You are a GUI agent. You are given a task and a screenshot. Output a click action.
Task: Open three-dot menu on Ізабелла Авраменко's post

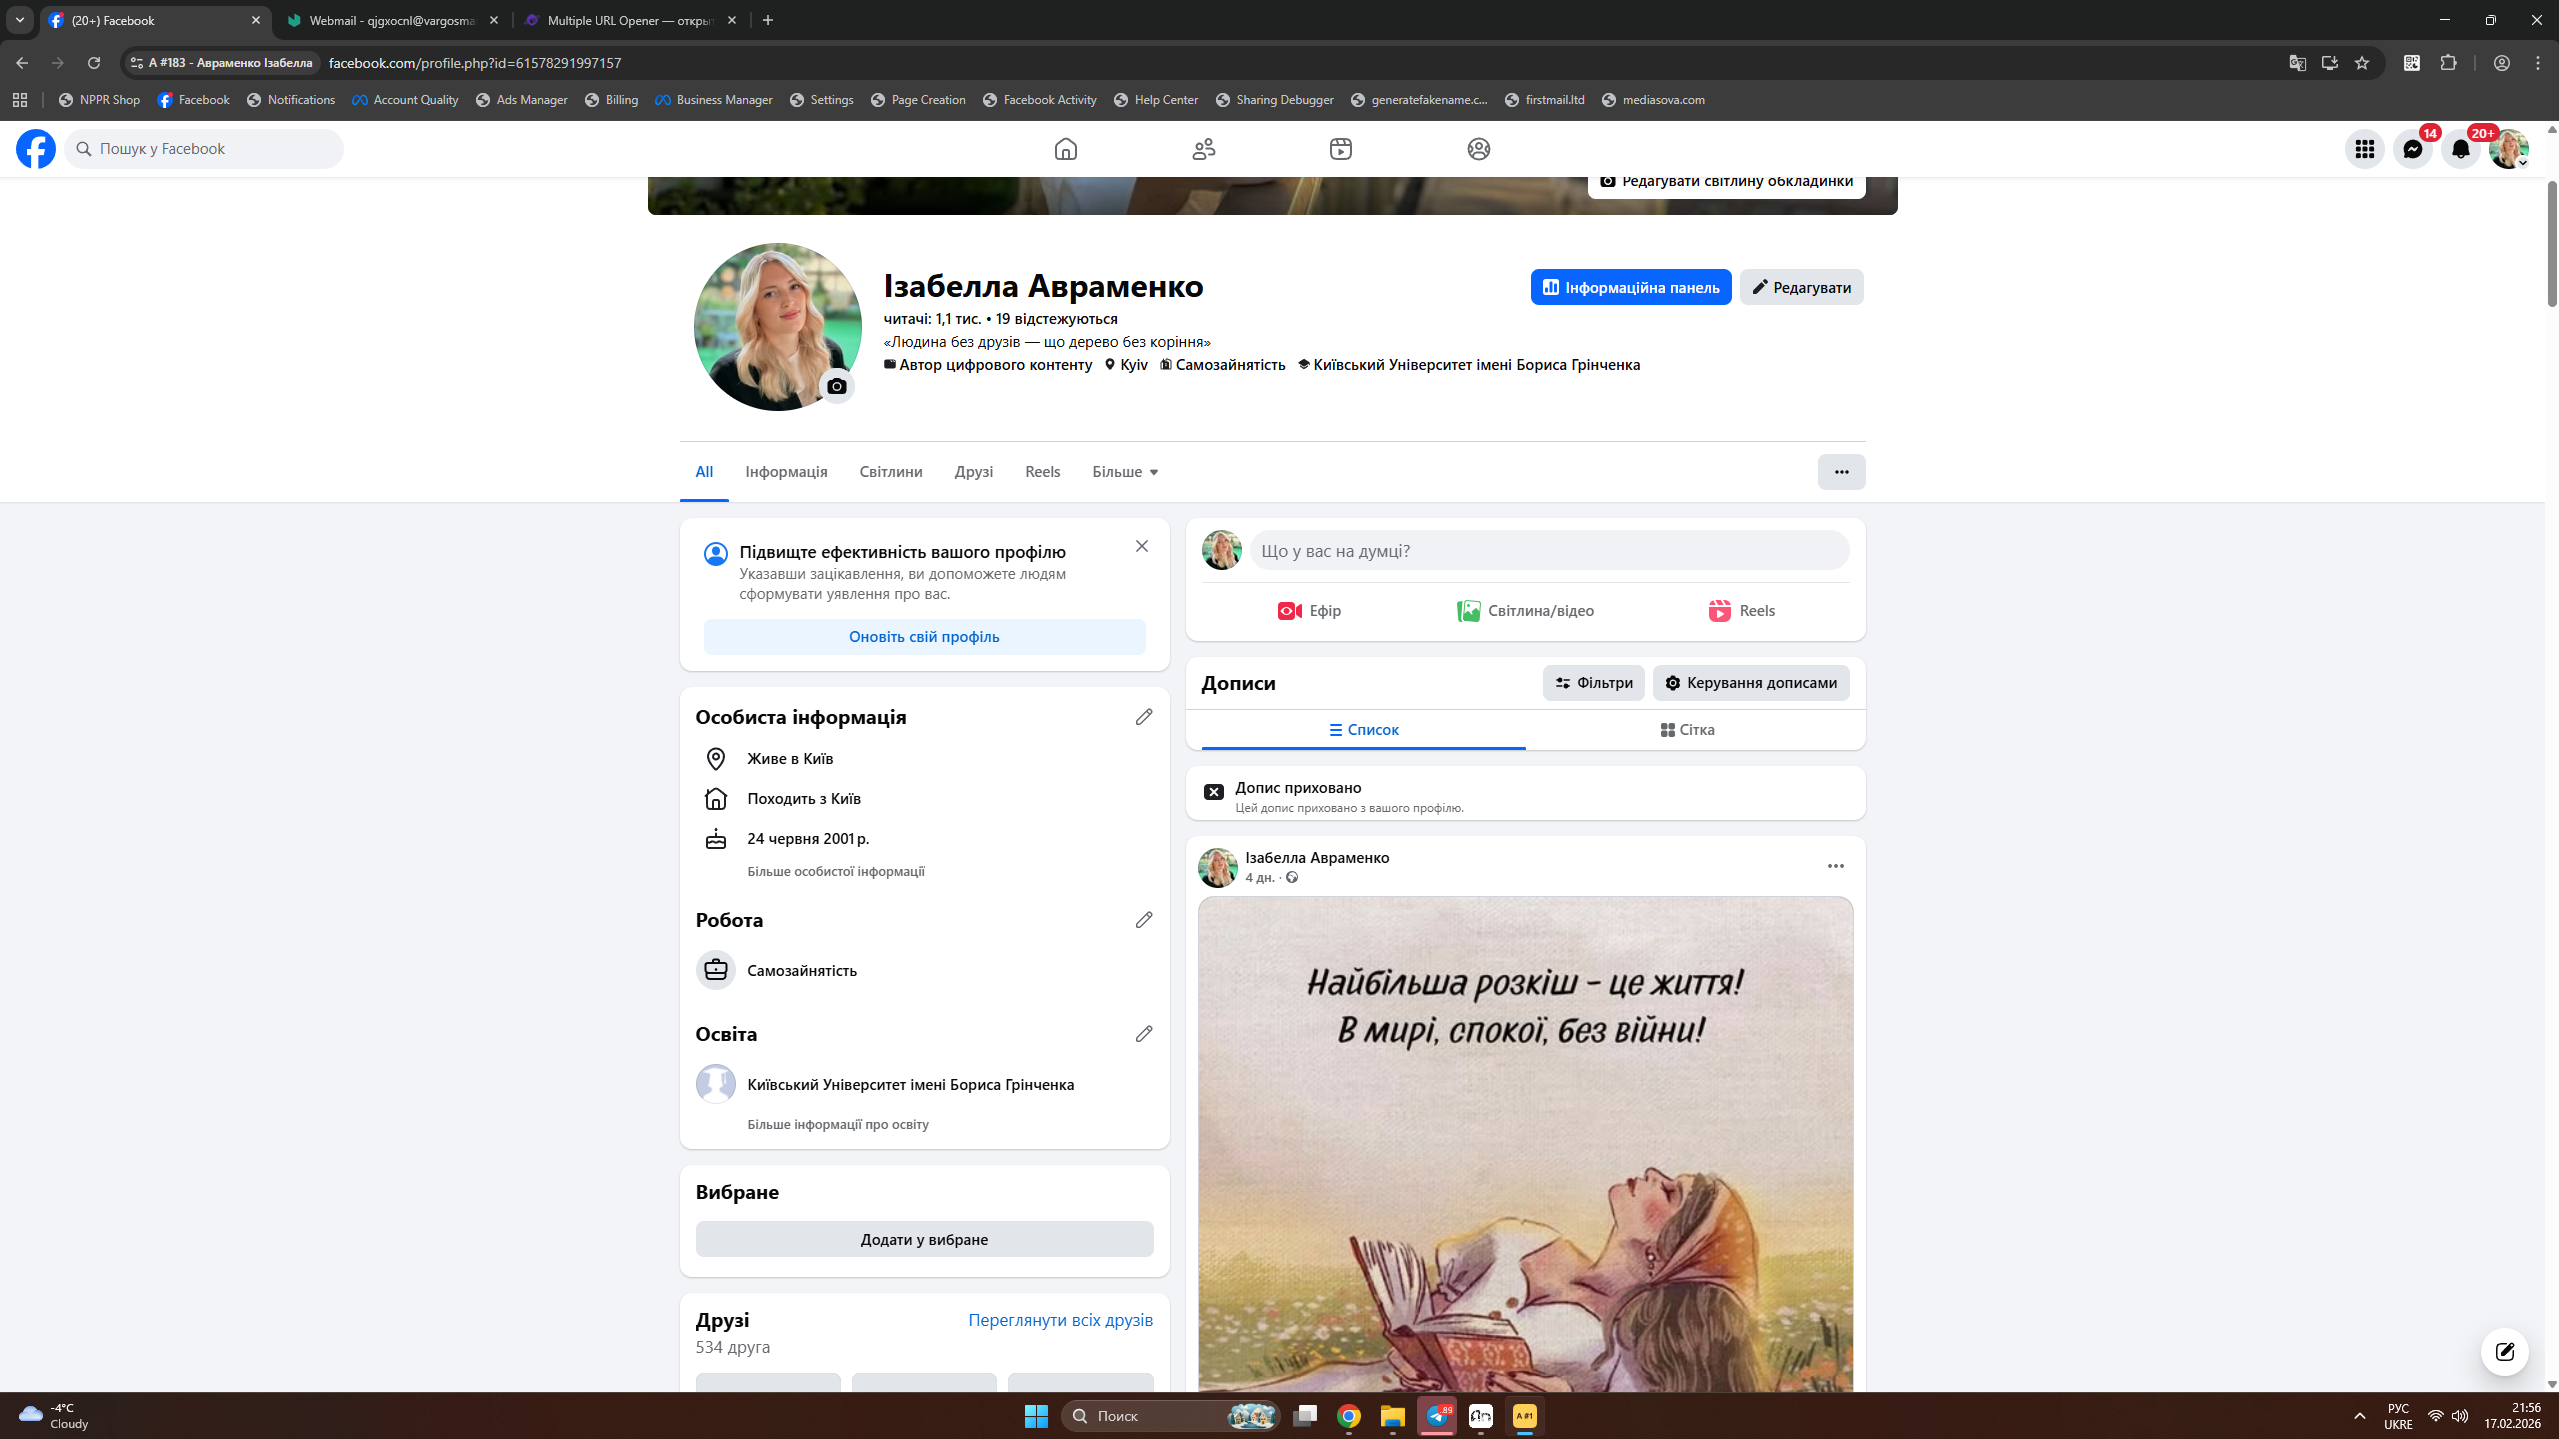pos(1835,866)
